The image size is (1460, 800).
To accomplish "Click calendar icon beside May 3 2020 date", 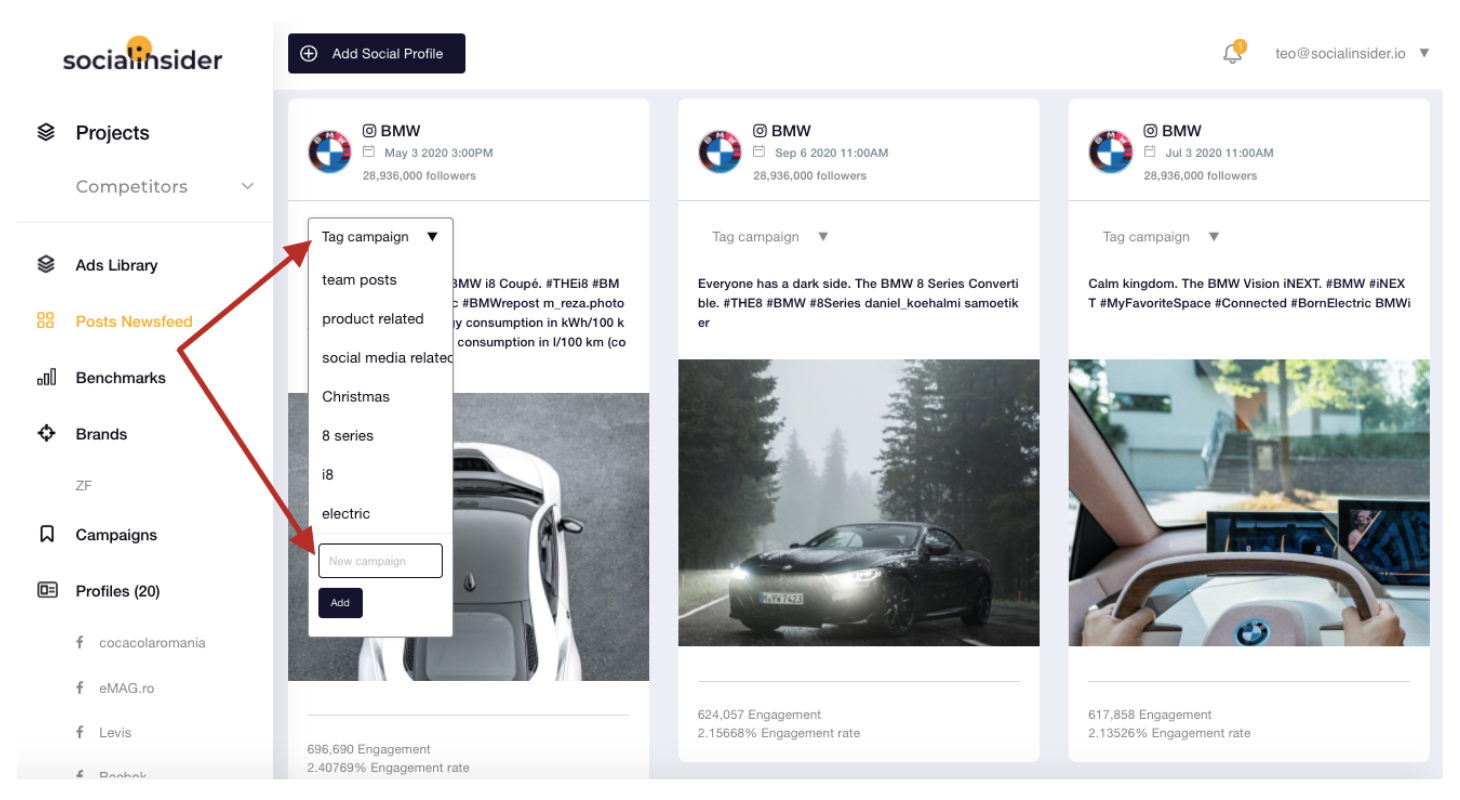I will pyautogui.click(x=369, y=152).
